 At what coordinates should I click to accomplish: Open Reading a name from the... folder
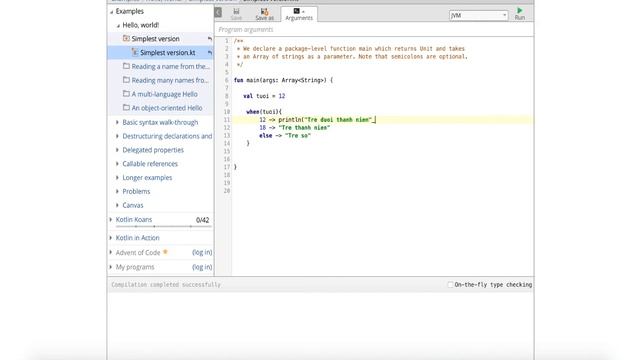[x=170, y=67]
